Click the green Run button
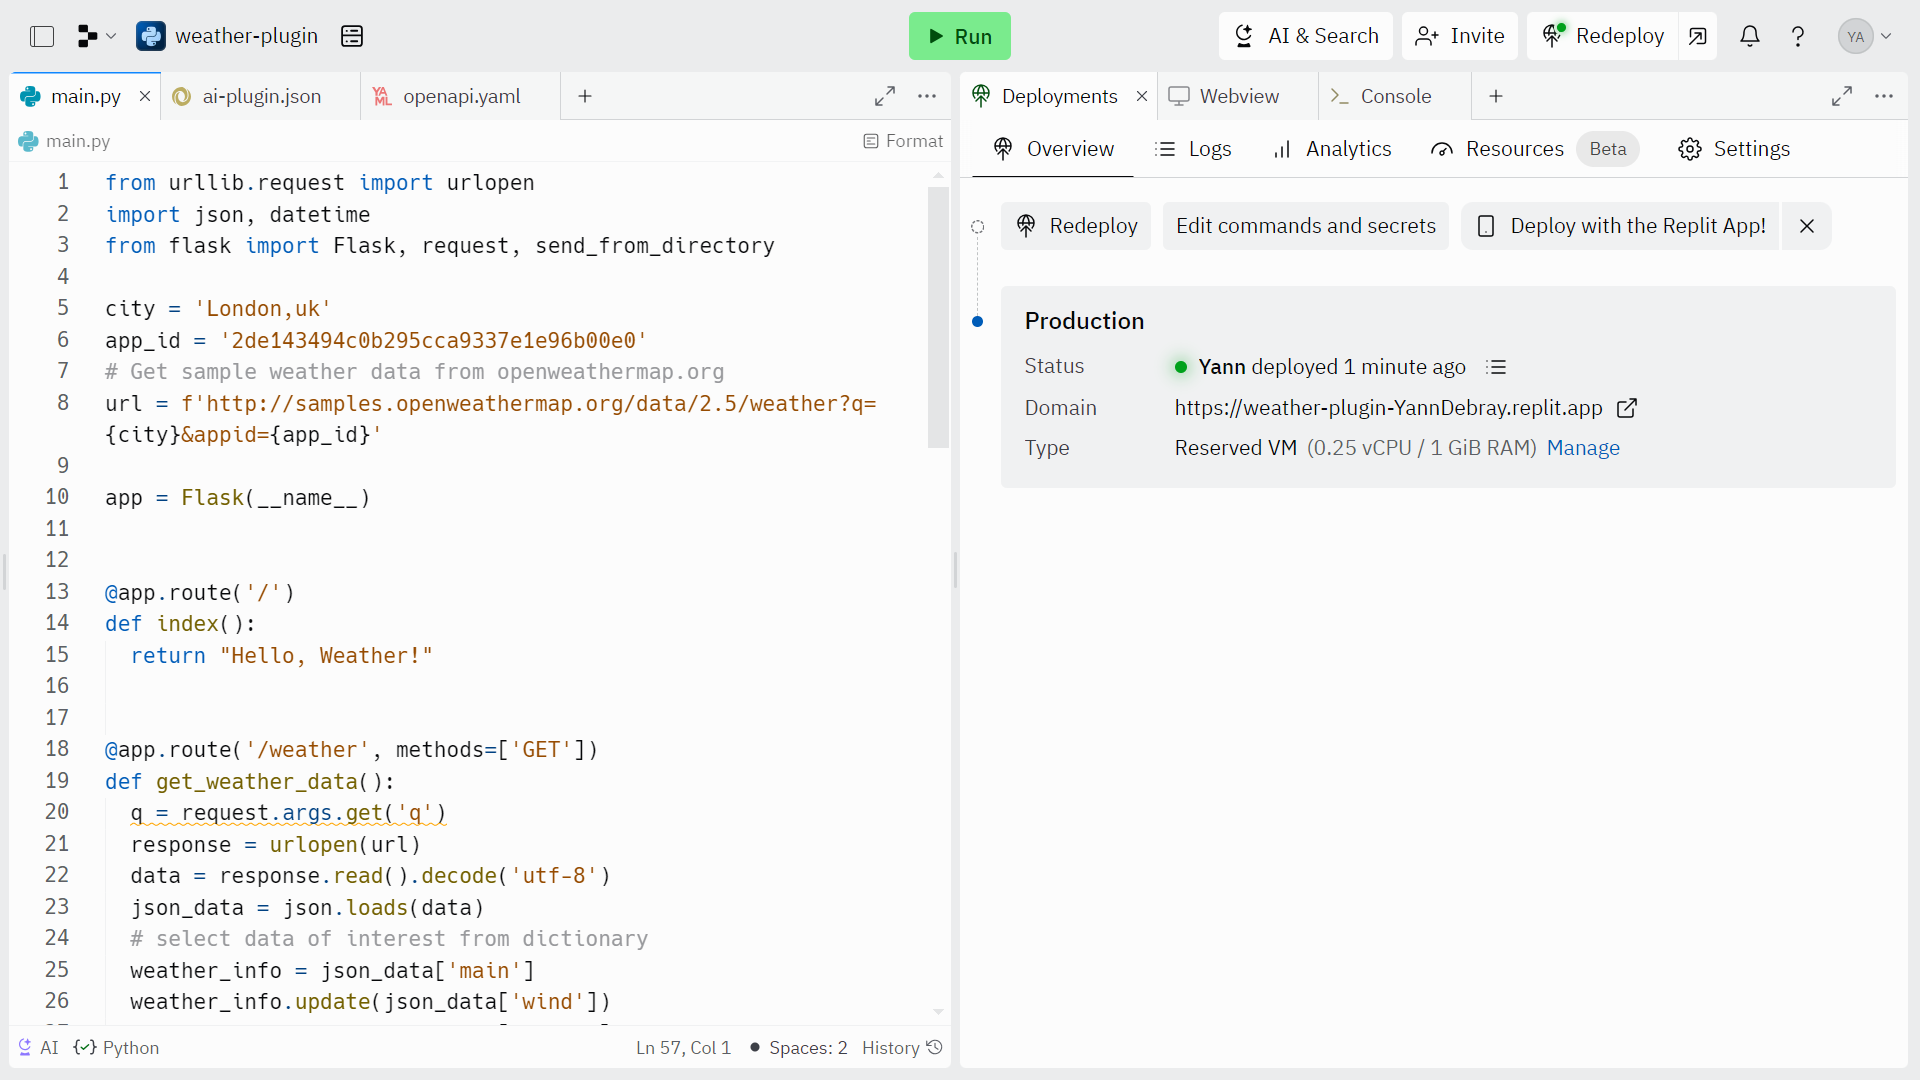The width and height of the screenshot is (1920, 1080). coord(960,36)
